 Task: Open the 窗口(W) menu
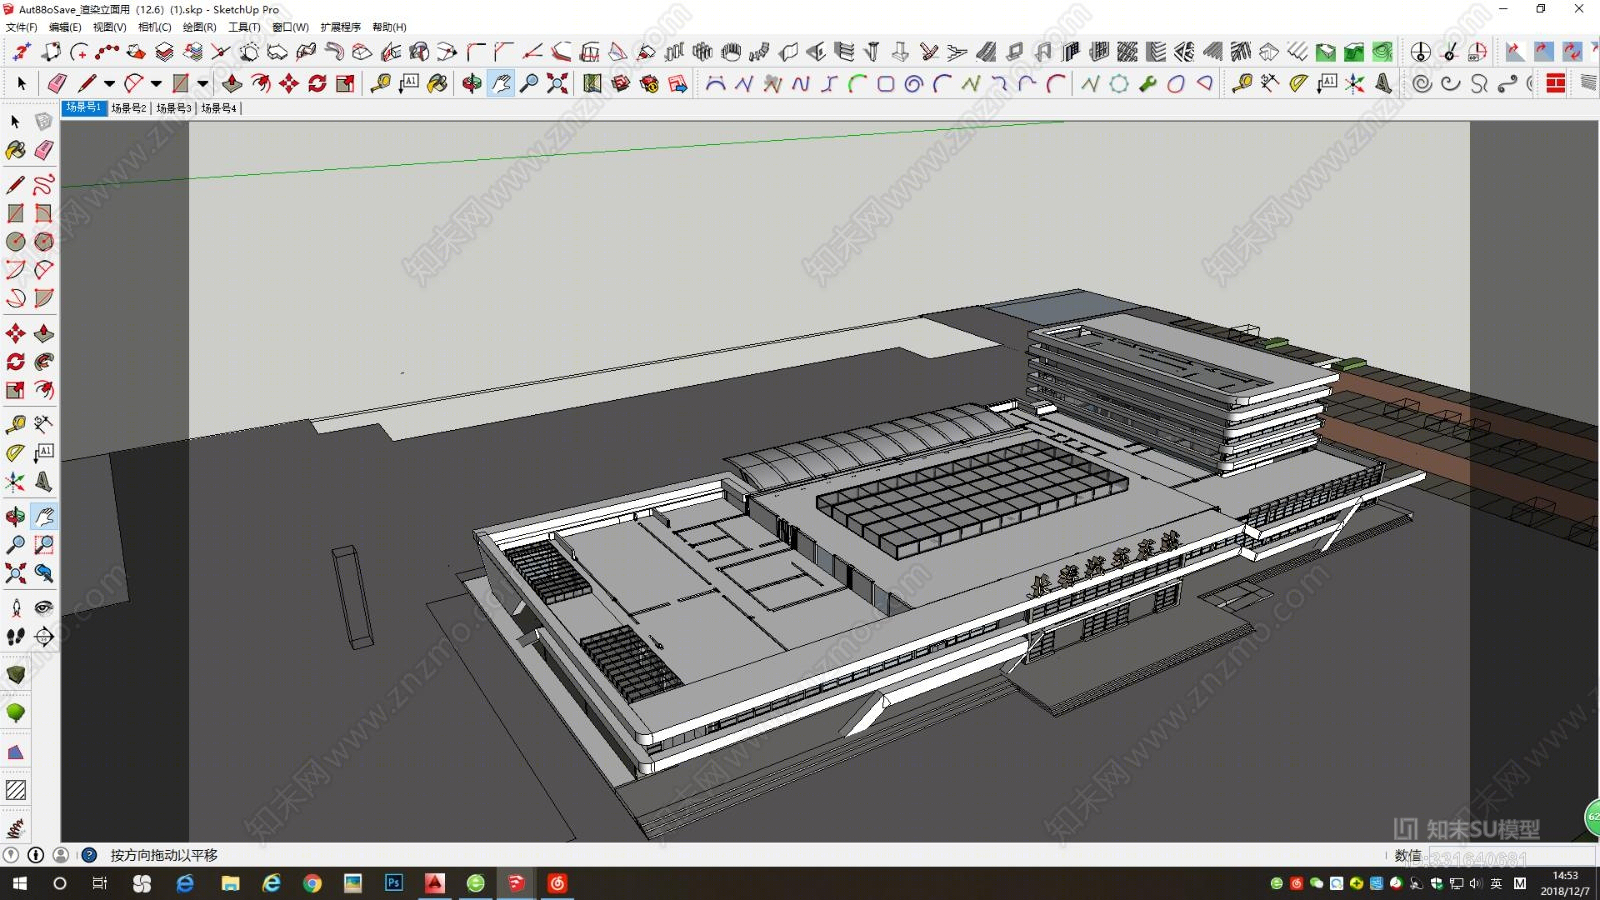click(290, 27)
